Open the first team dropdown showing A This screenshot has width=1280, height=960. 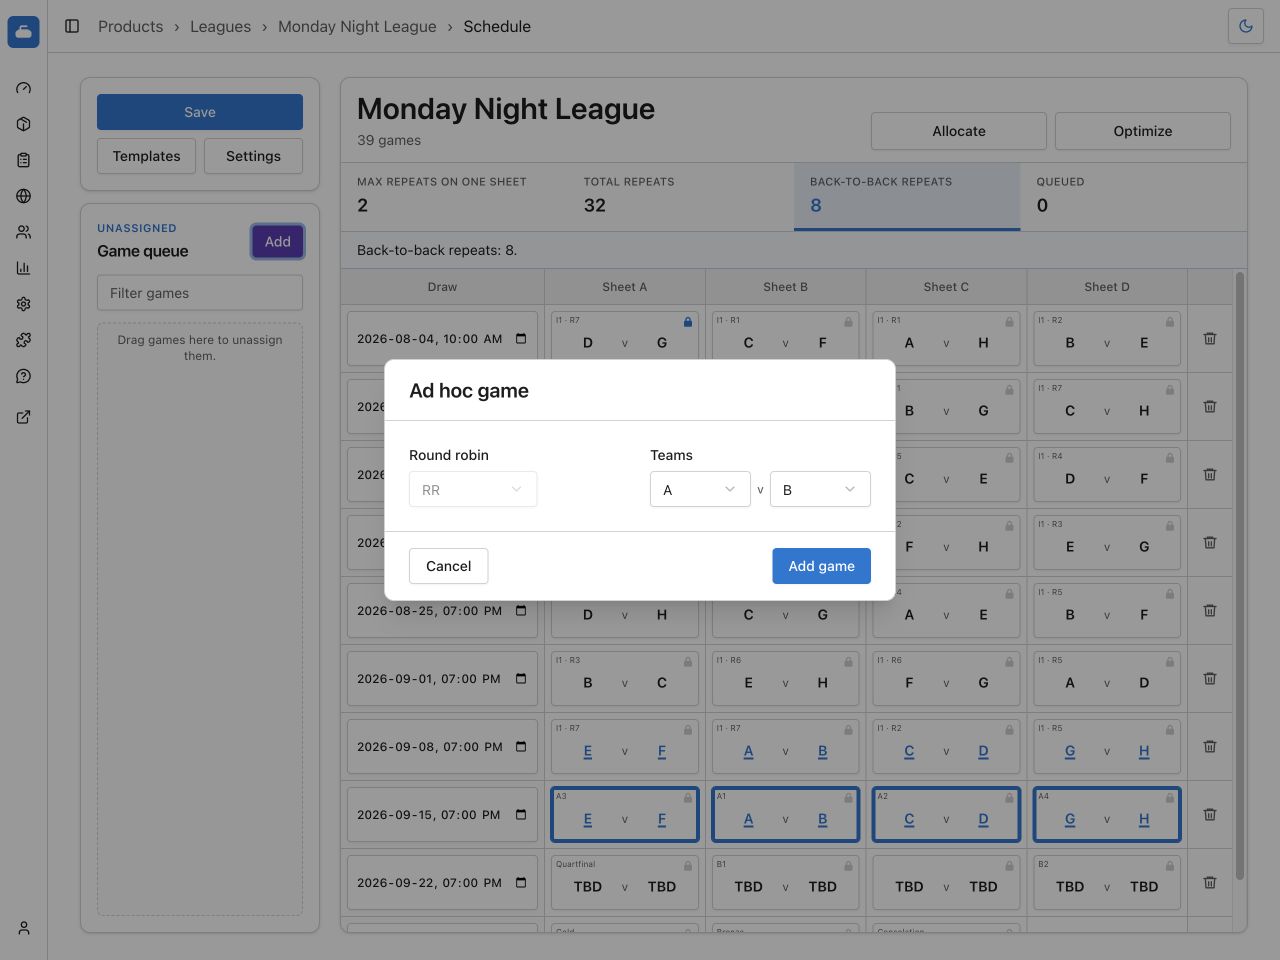coord(700,489)
